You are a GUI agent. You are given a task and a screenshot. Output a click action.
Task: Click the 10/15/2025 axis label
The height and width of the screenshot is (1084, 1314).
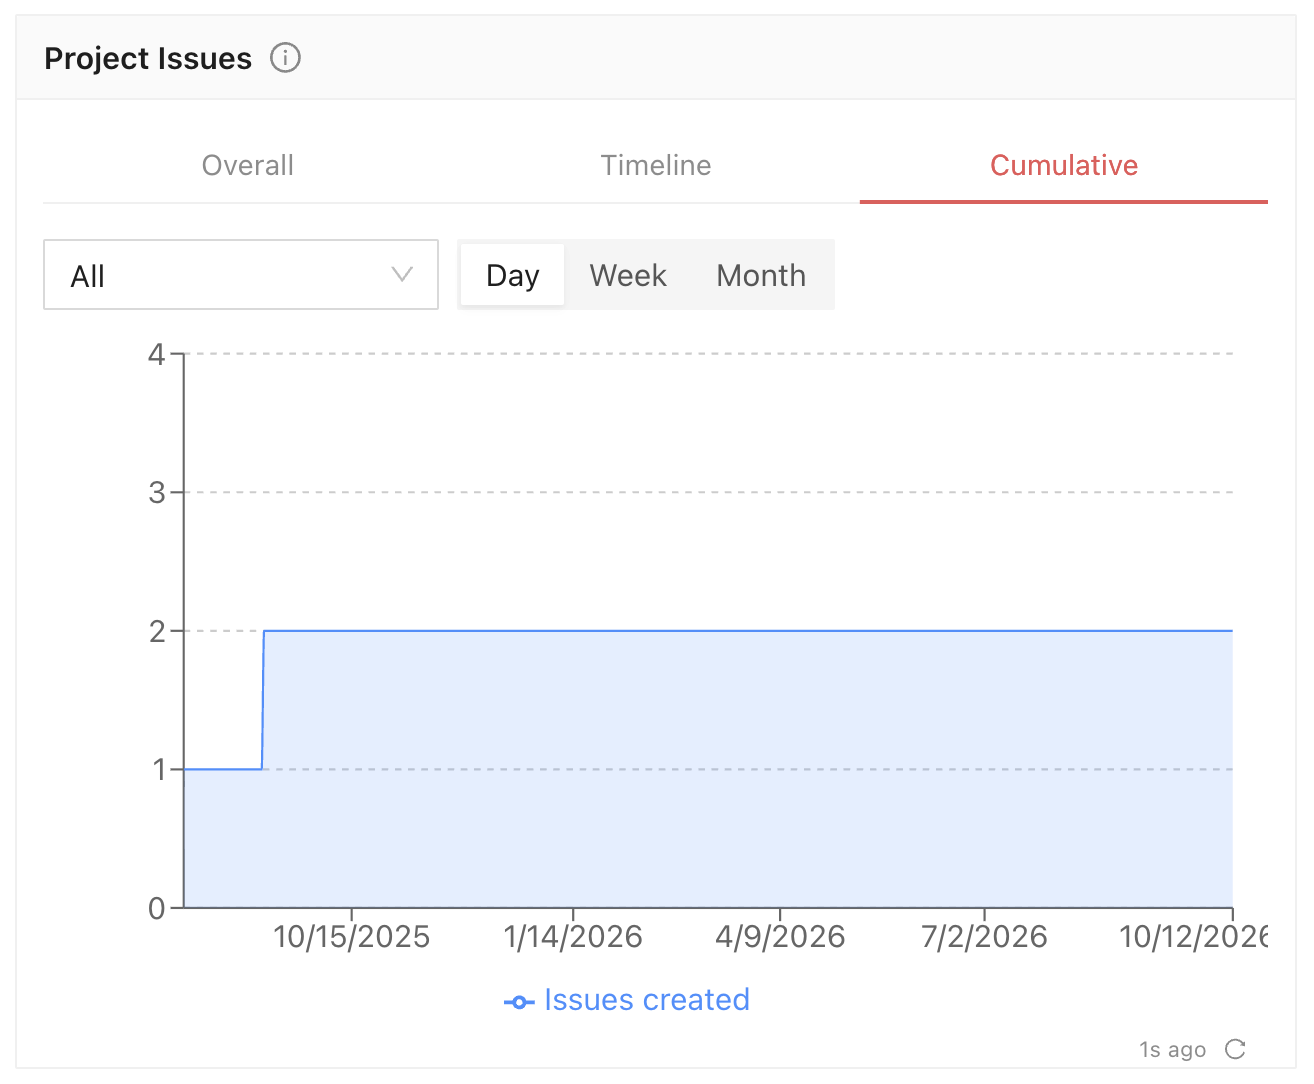pos(352,937)
